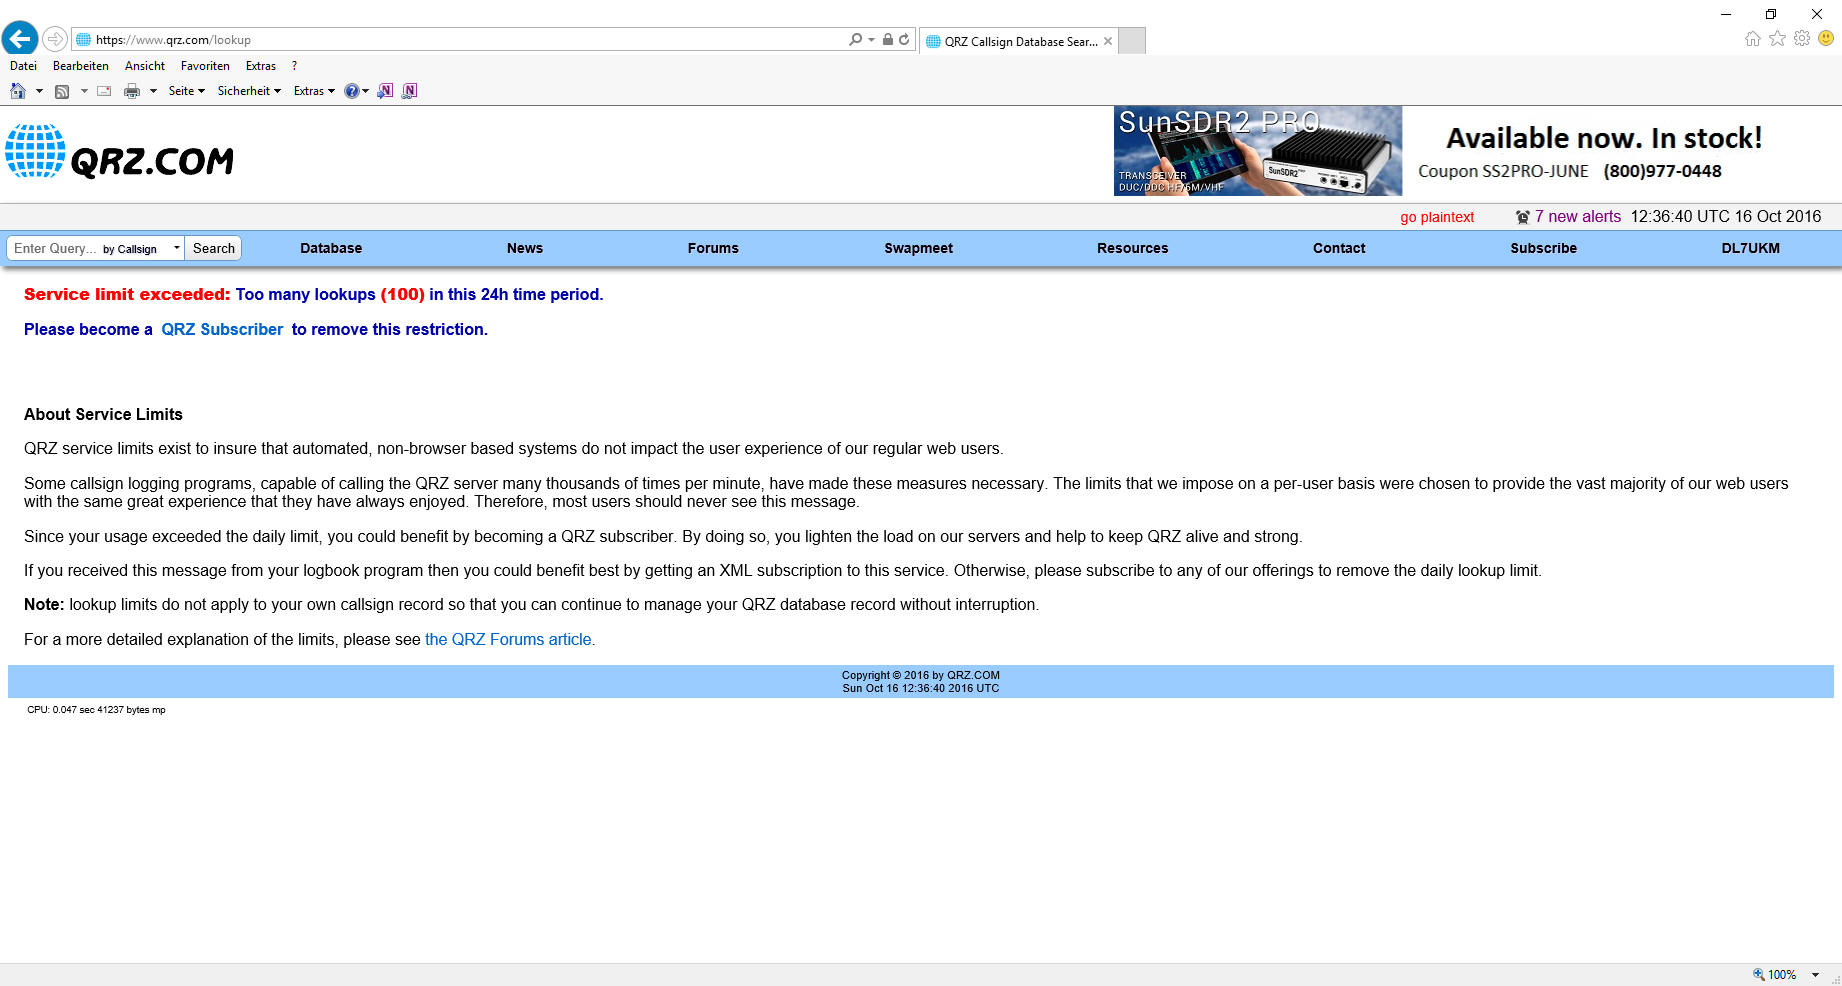
Task: Open the Extras menu in menu bar
Action: click(x=261, y=66)
